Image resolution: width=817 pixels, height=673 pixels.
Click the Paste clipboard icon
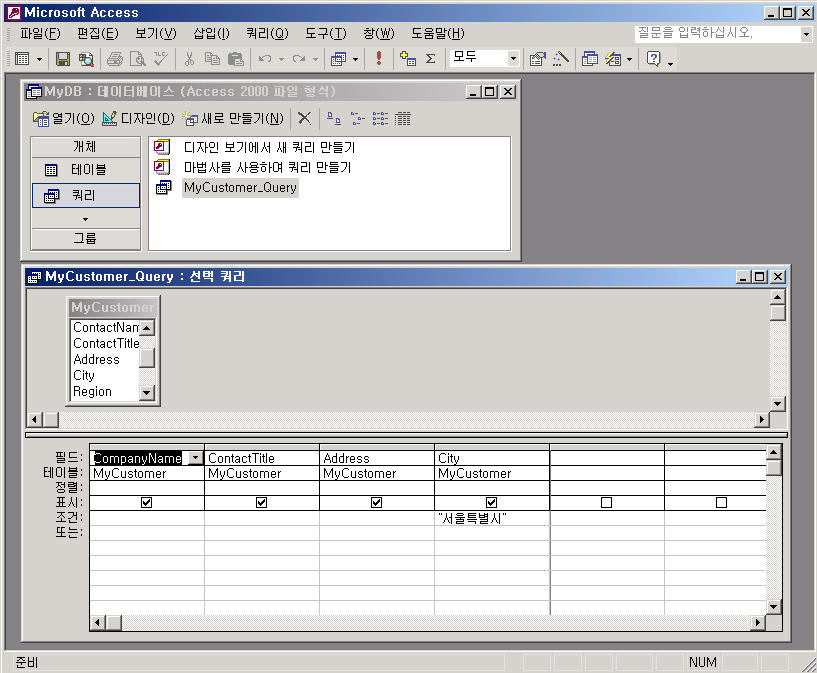(x=236, y=59)
